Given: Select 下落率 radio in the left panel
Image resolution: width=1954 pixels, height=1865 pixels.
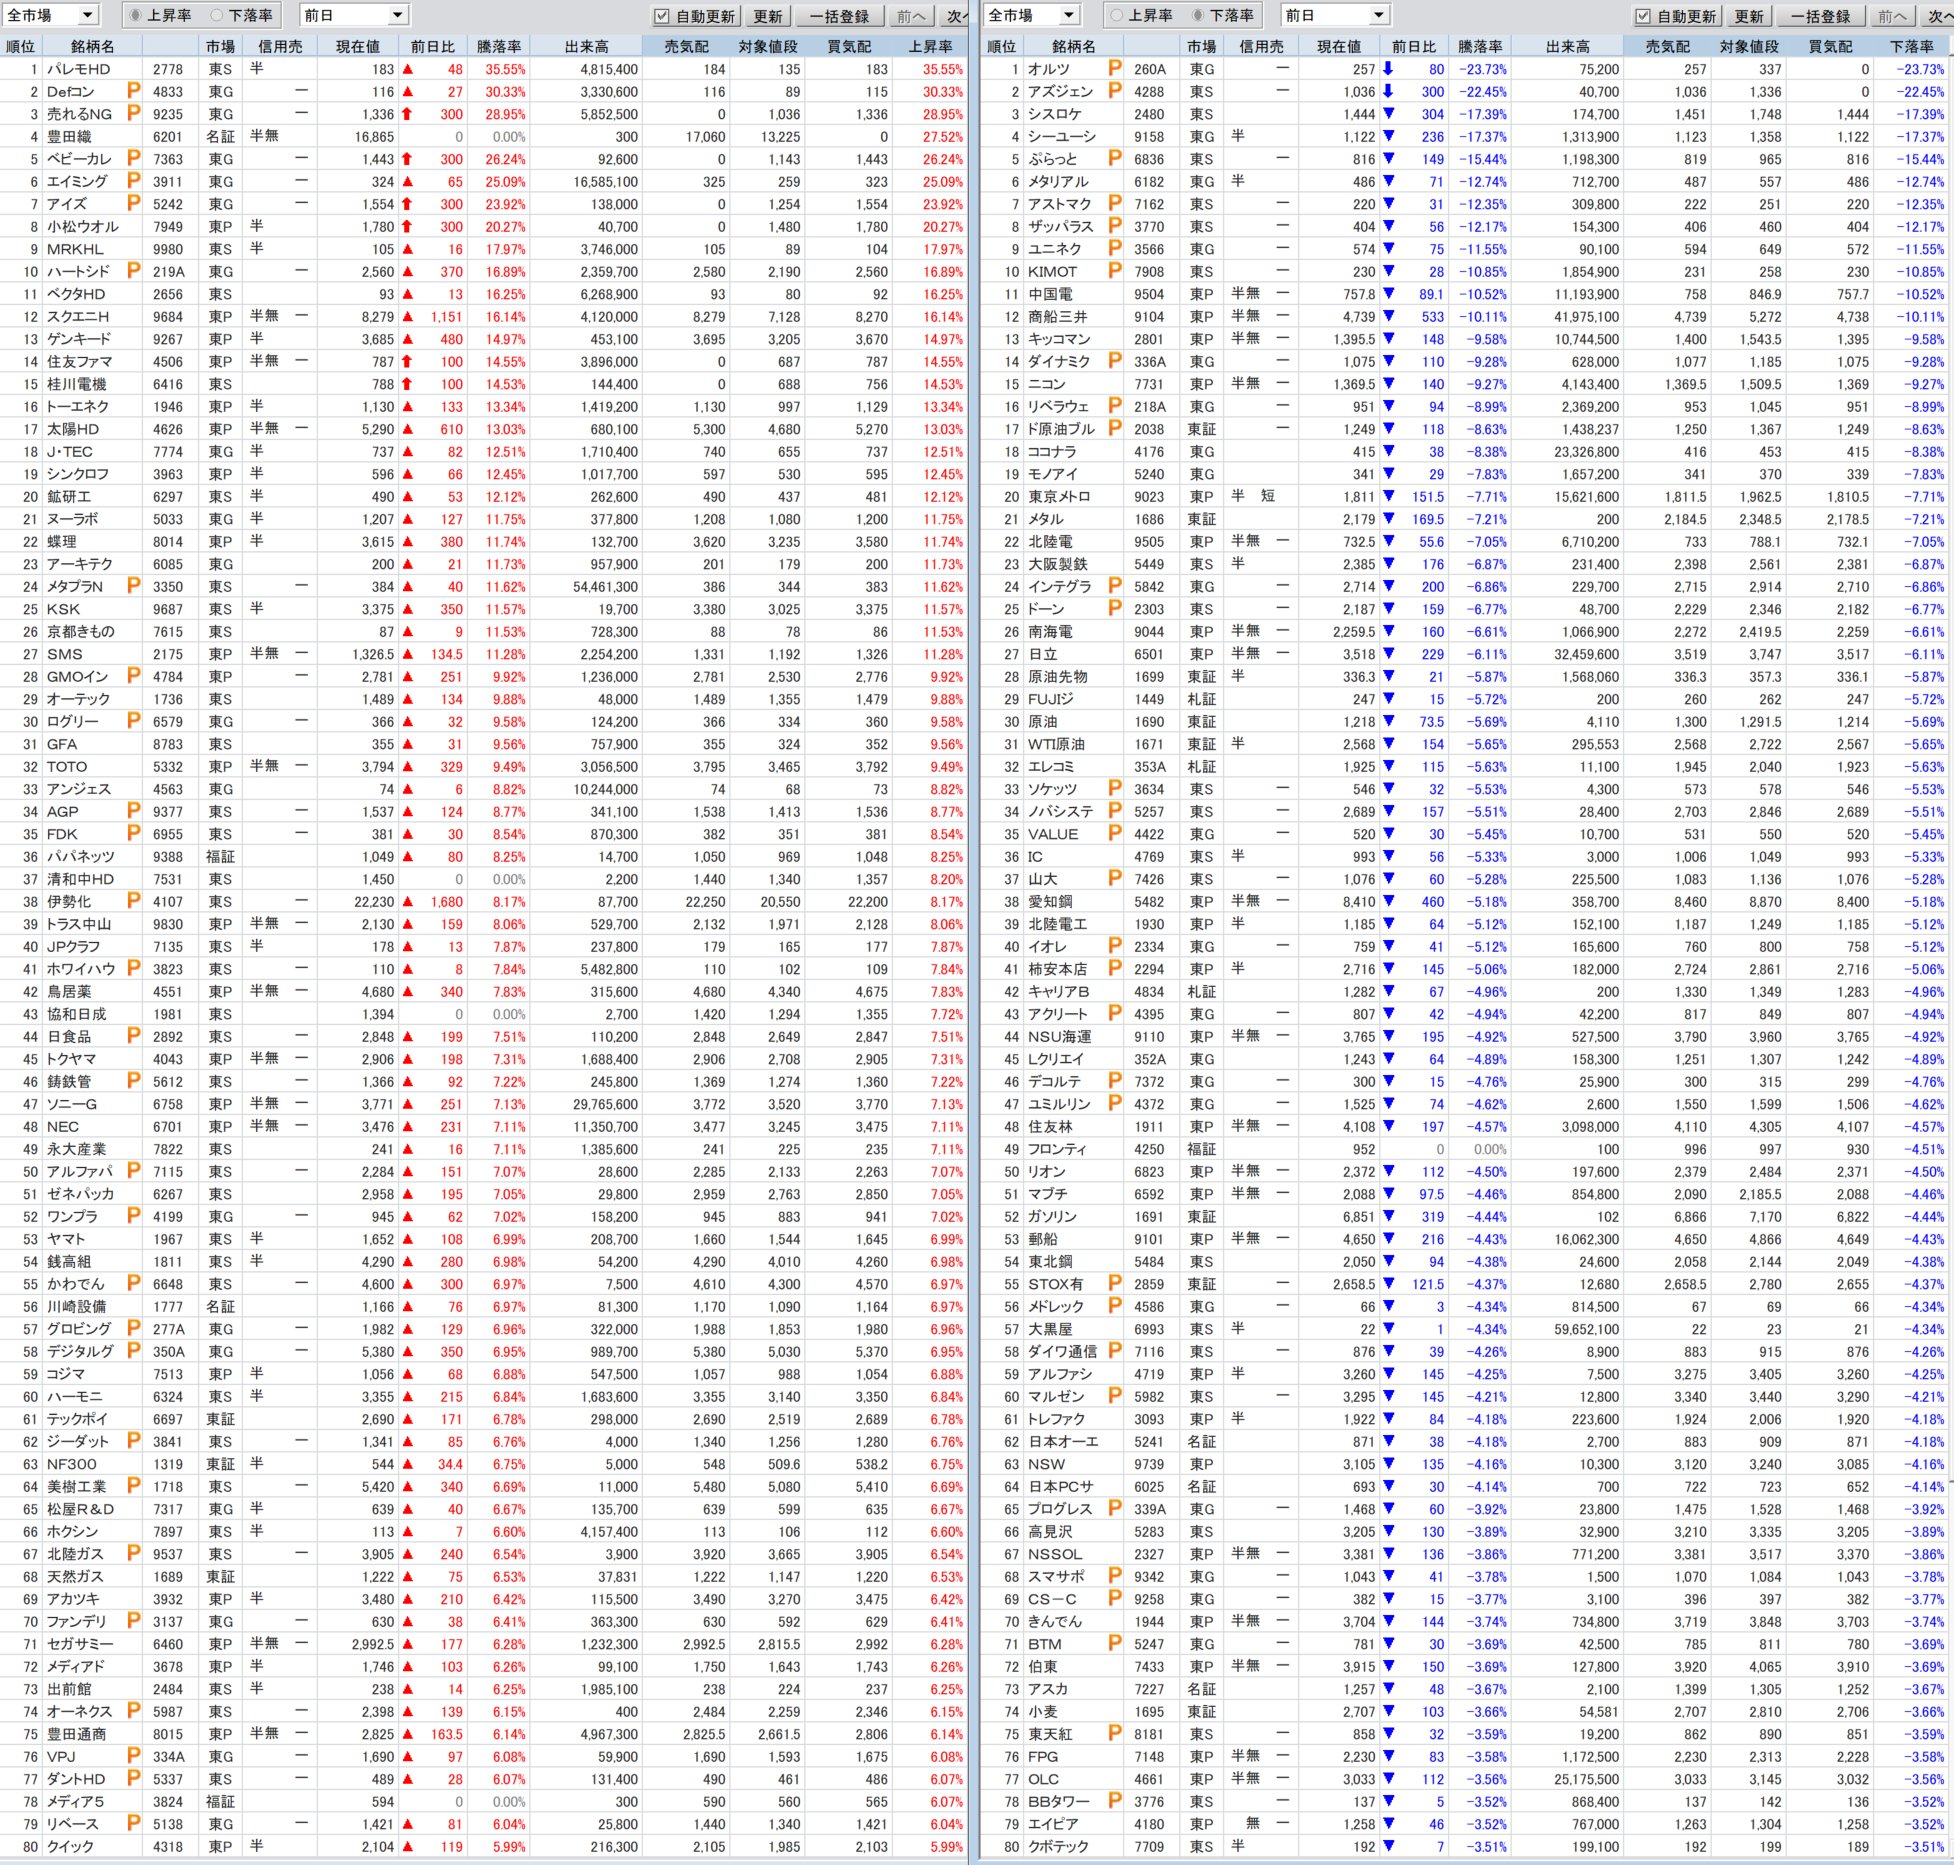Looking at the screenshot, I should [x=217, y=16].
